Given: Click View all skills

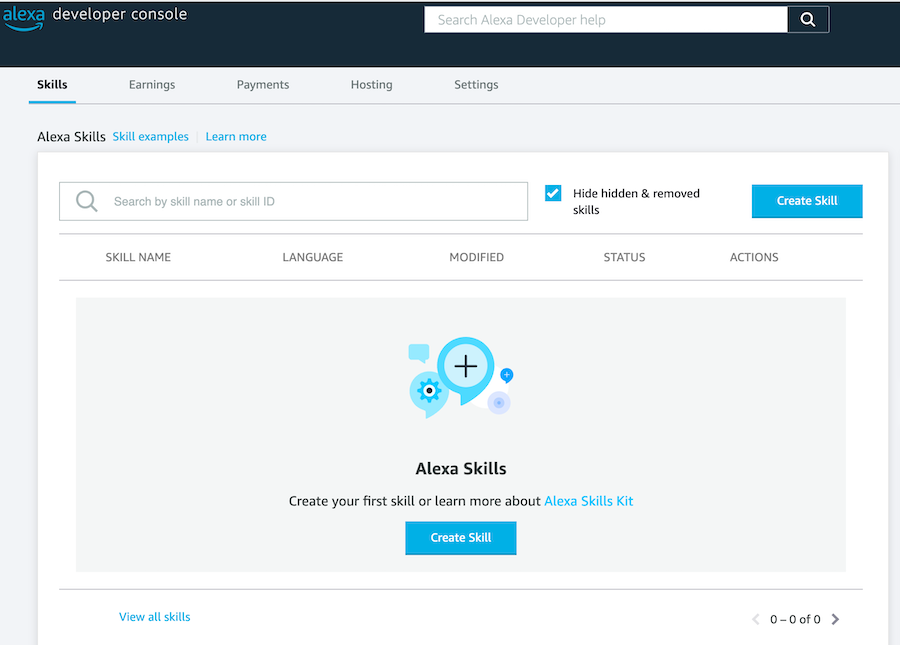Looking at the screenshot, I should coord(154,616).
